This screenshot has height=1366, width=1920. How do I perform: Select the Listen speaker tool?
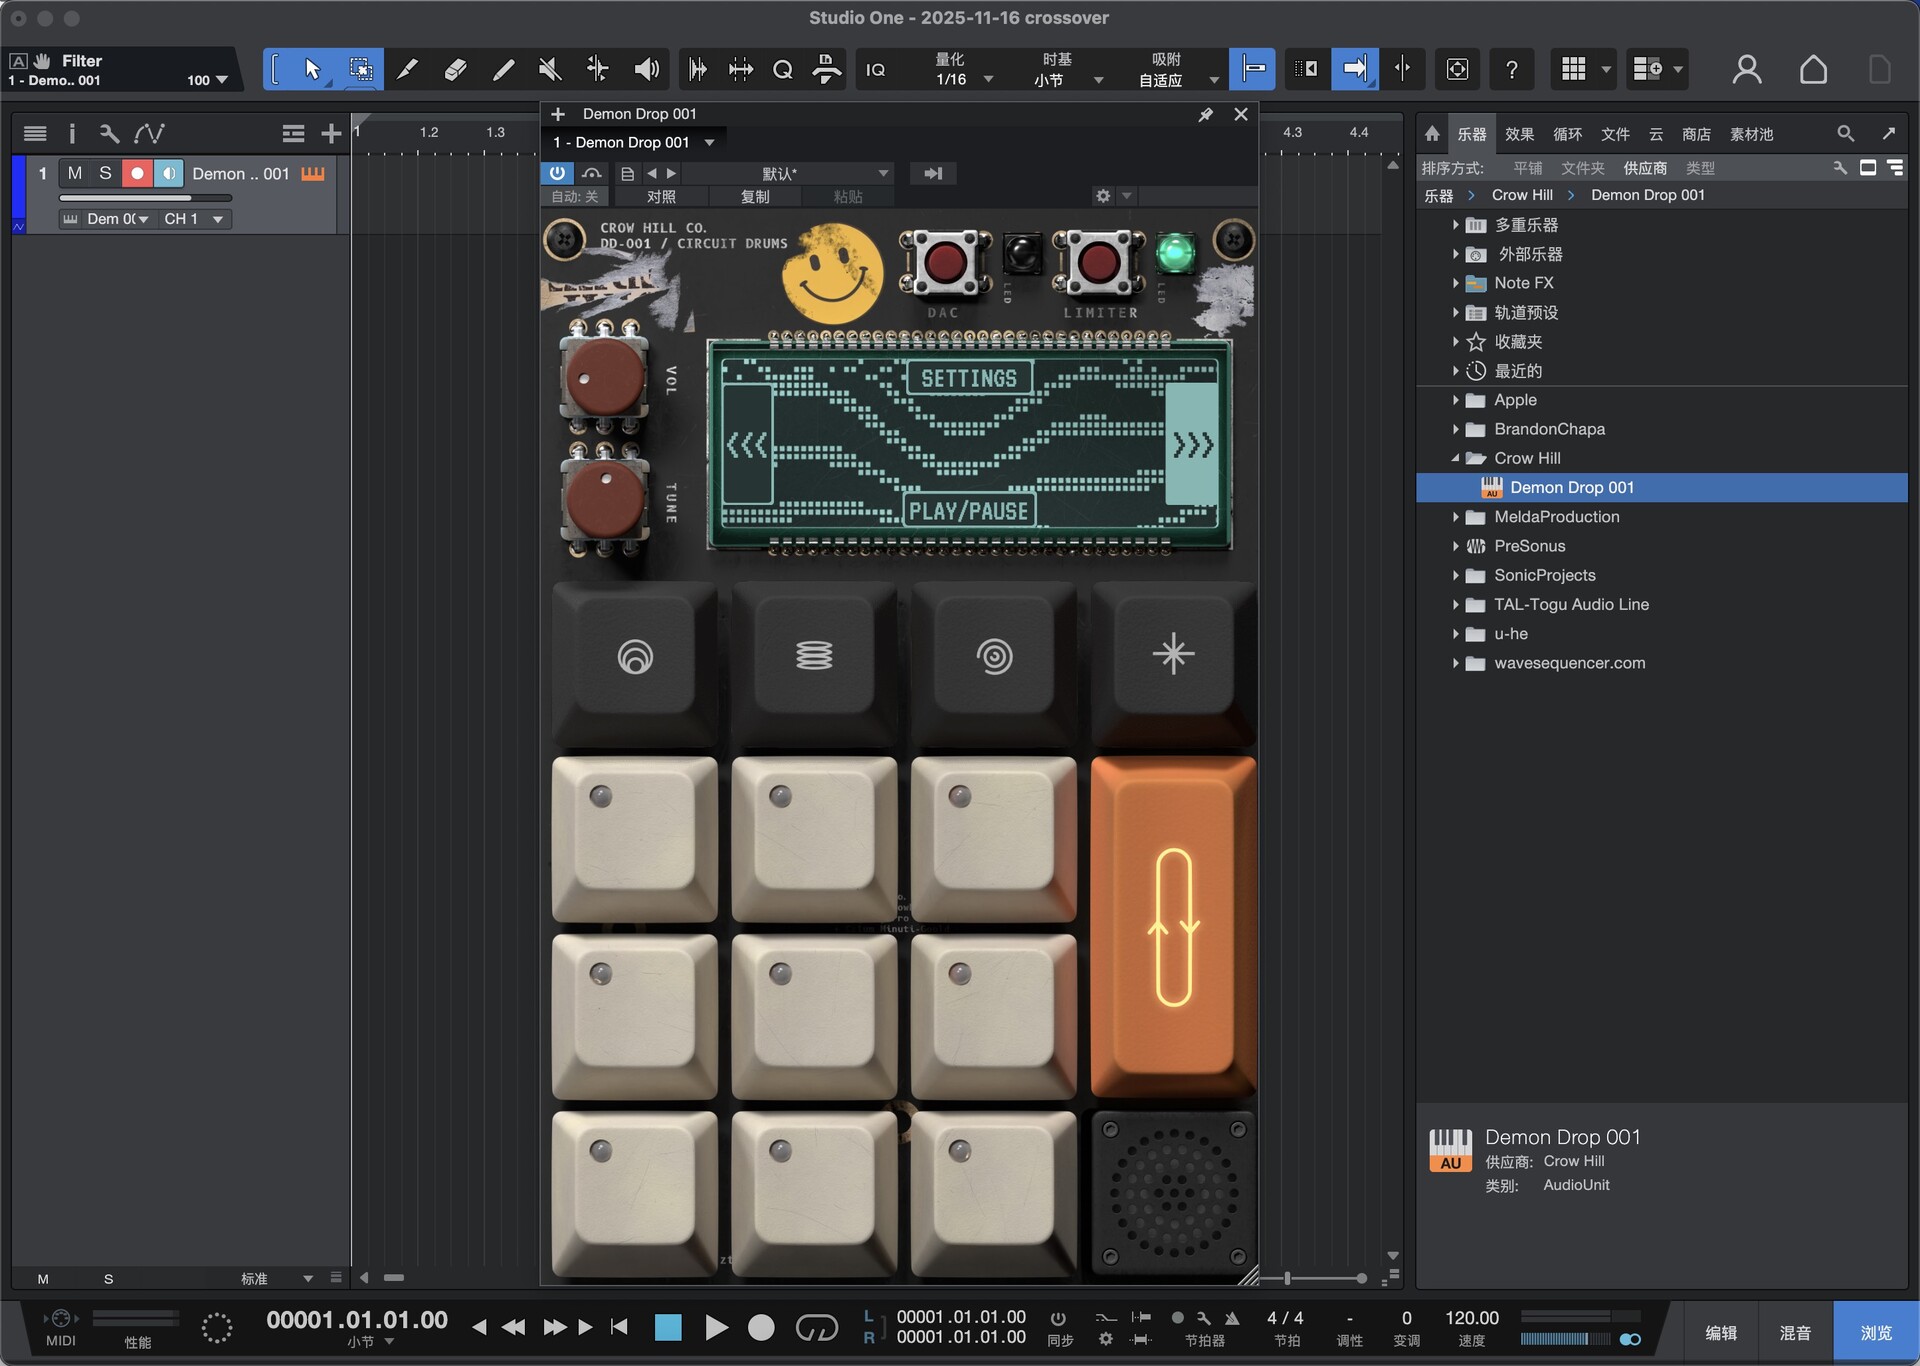click(x=646, y=69)
